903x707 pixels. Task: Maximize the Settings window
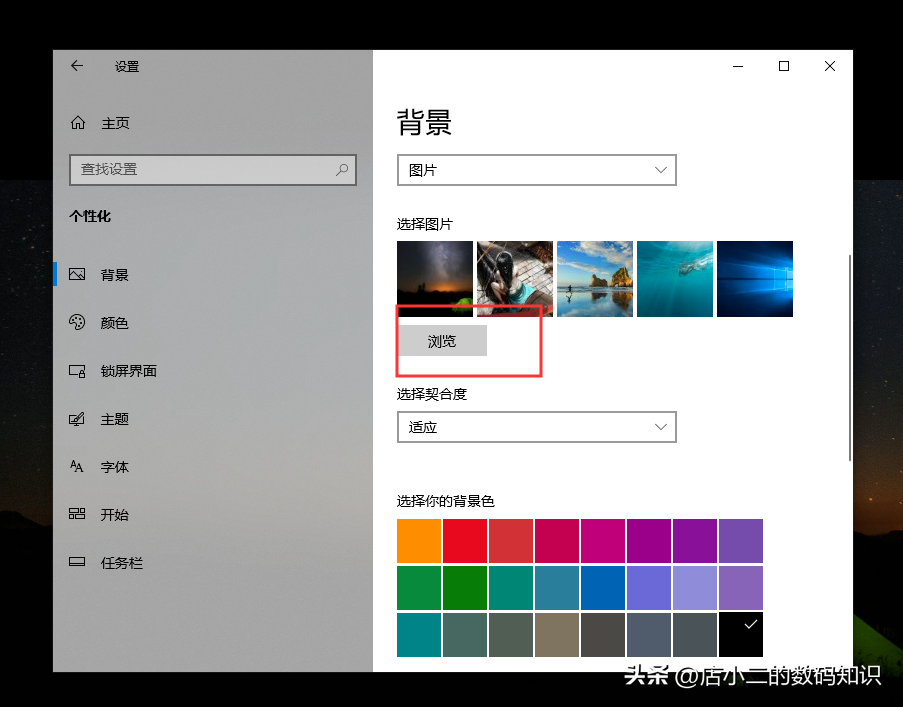(x=784, y=66)
